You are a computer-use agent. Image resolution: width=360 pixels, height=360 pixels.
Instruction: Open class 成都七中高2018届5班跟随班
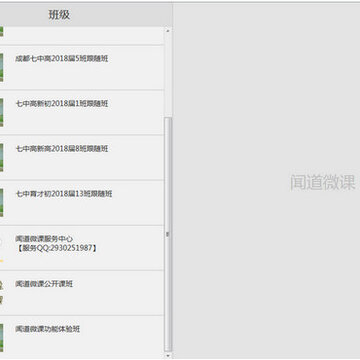[82, 68]
